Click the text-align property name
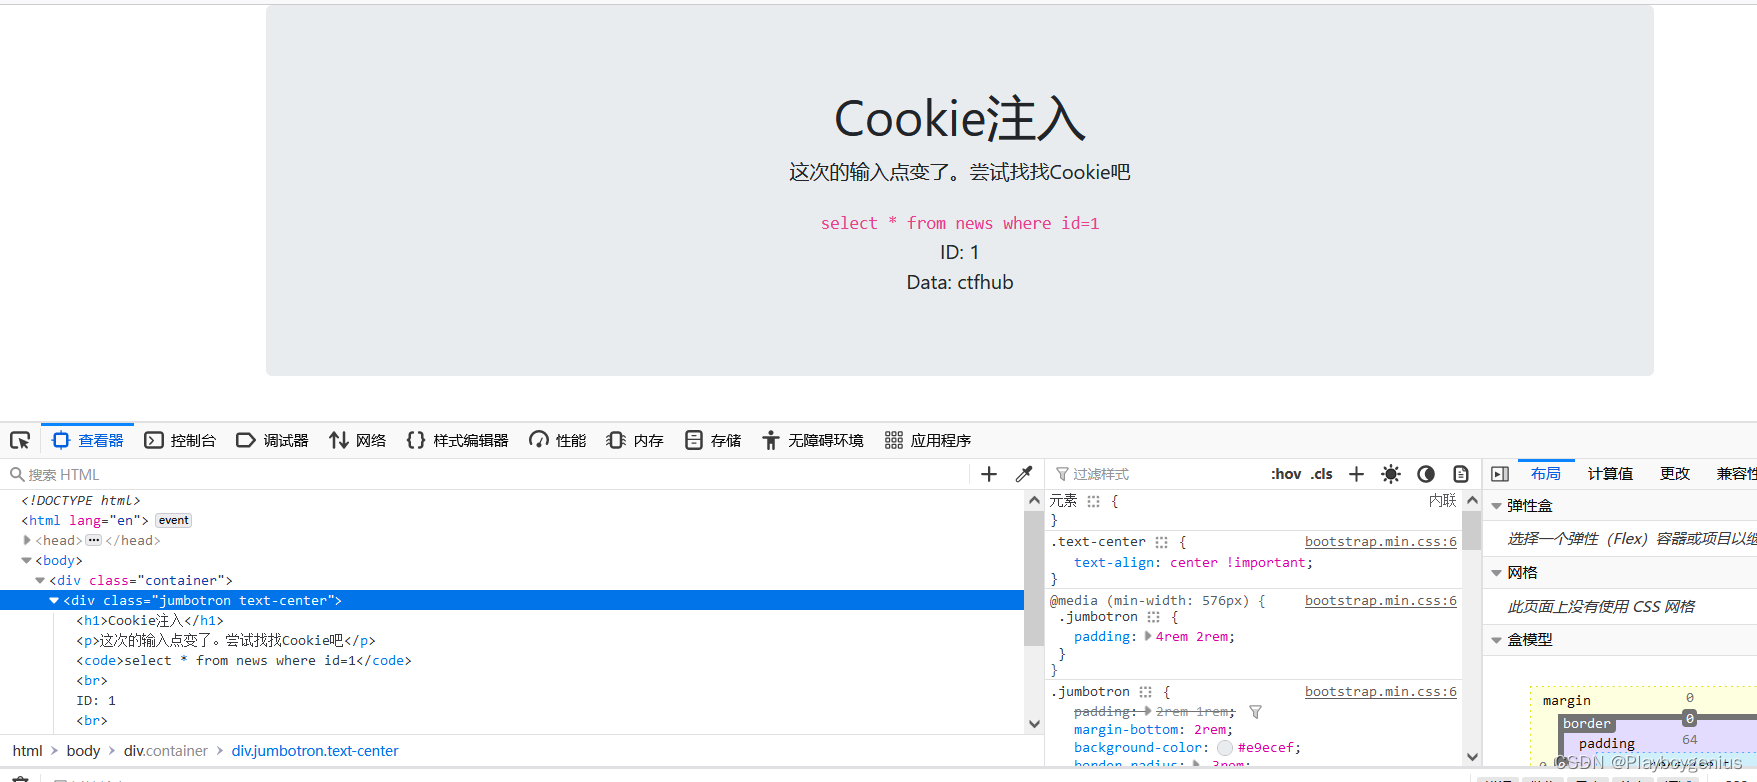1757x782 pixels. [x=1114, y=562]
